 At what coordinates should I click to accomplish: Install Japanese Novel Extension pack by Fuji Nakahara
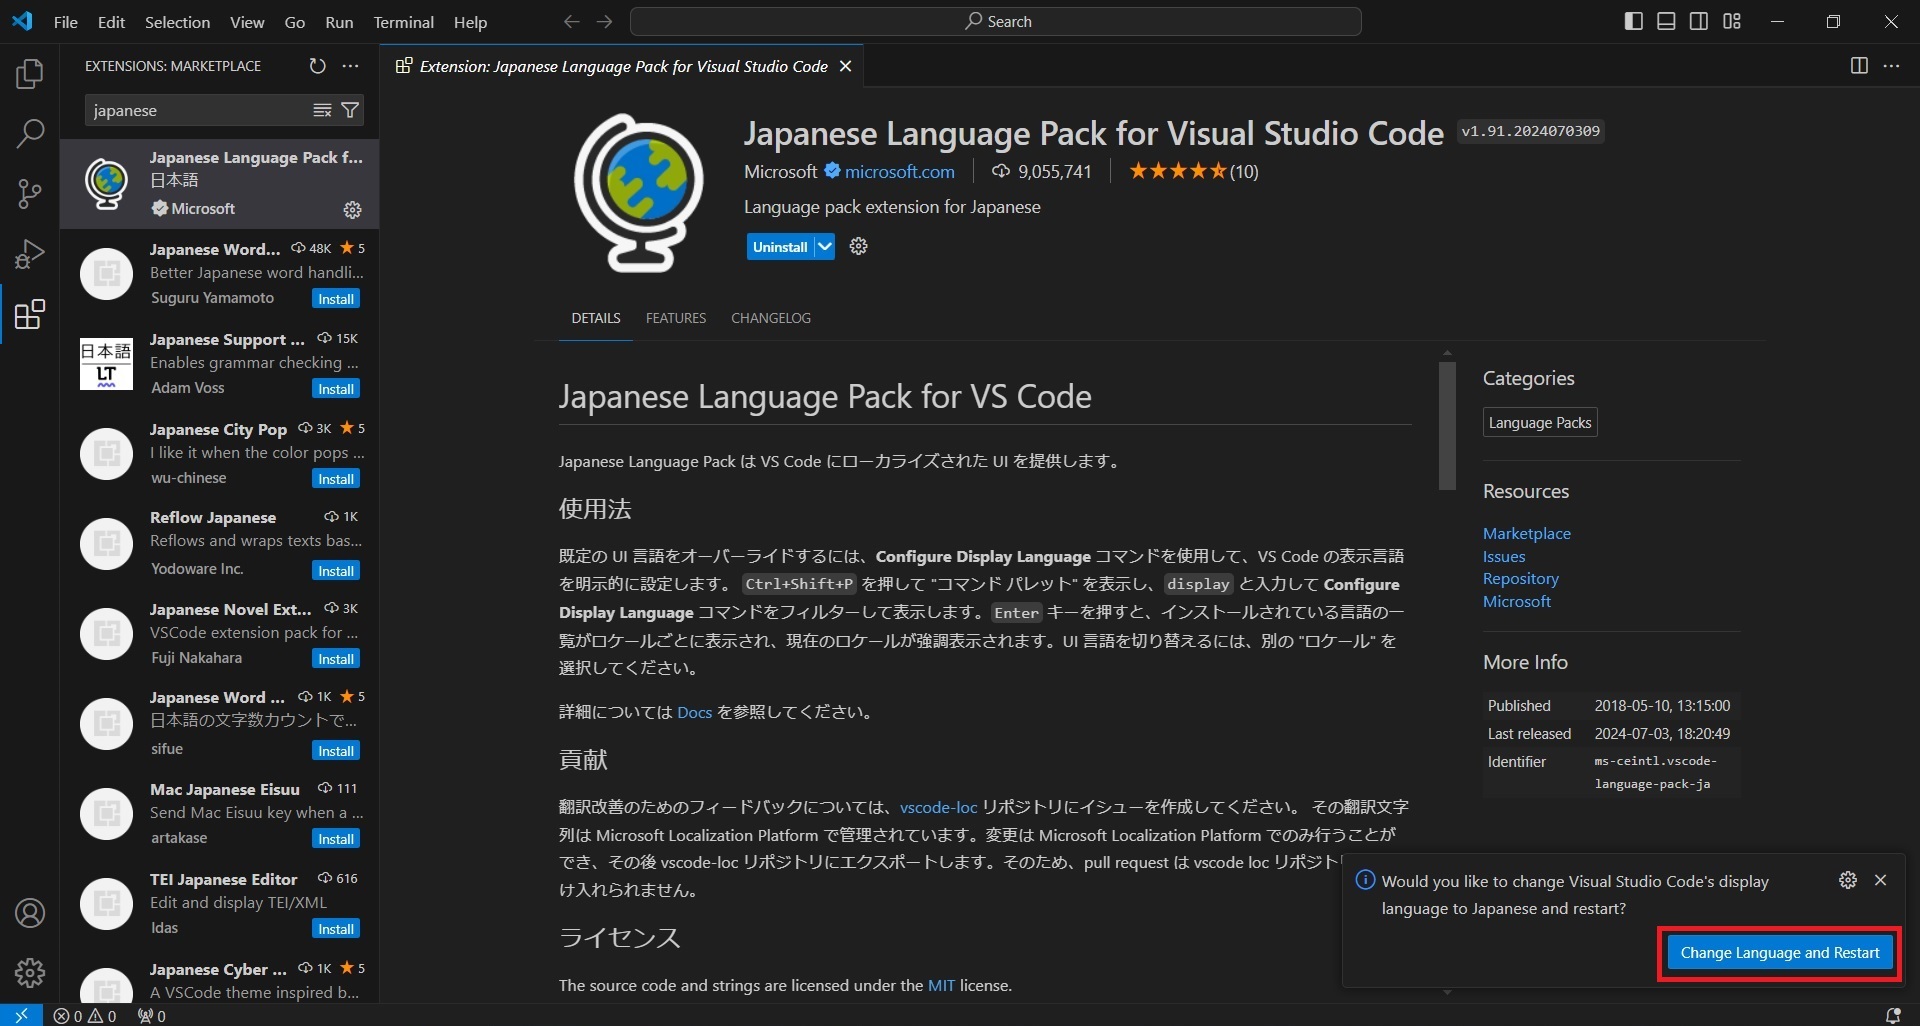[335, 659]
